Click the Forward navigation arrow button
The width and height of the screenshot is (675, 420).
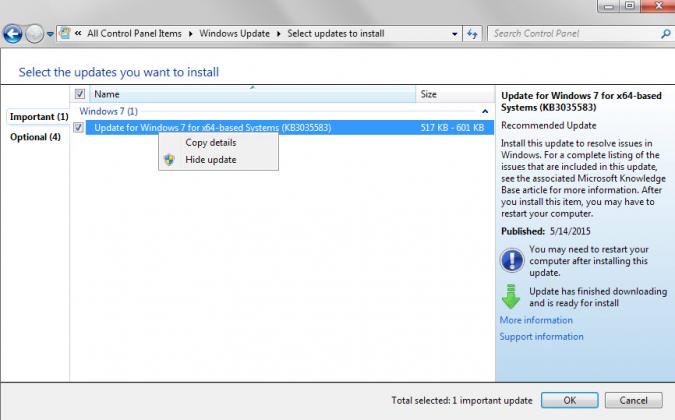click(x=35, y=34)
